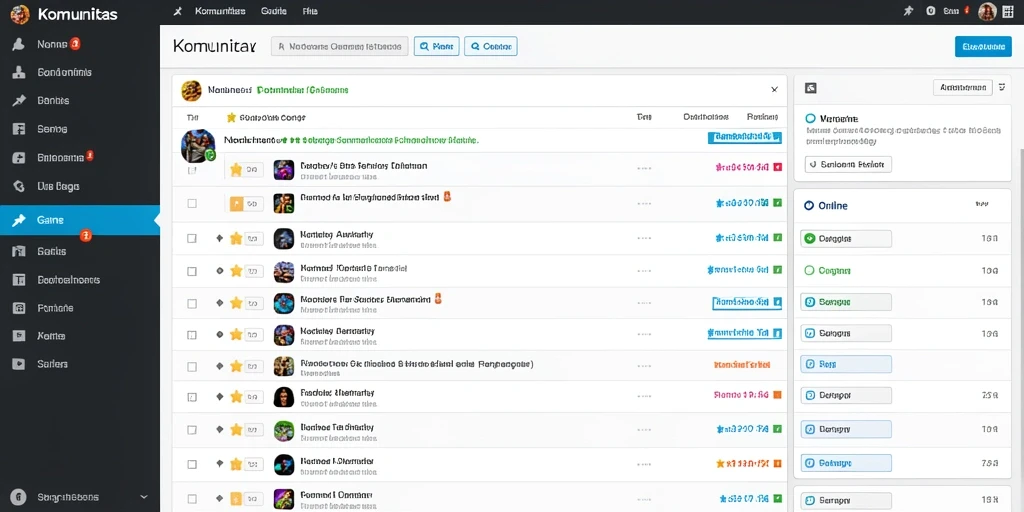Open the filter dropdown icon beside the top-right panel button
This screenshot has height=512, width=1024.
[x=1002, y=87]
